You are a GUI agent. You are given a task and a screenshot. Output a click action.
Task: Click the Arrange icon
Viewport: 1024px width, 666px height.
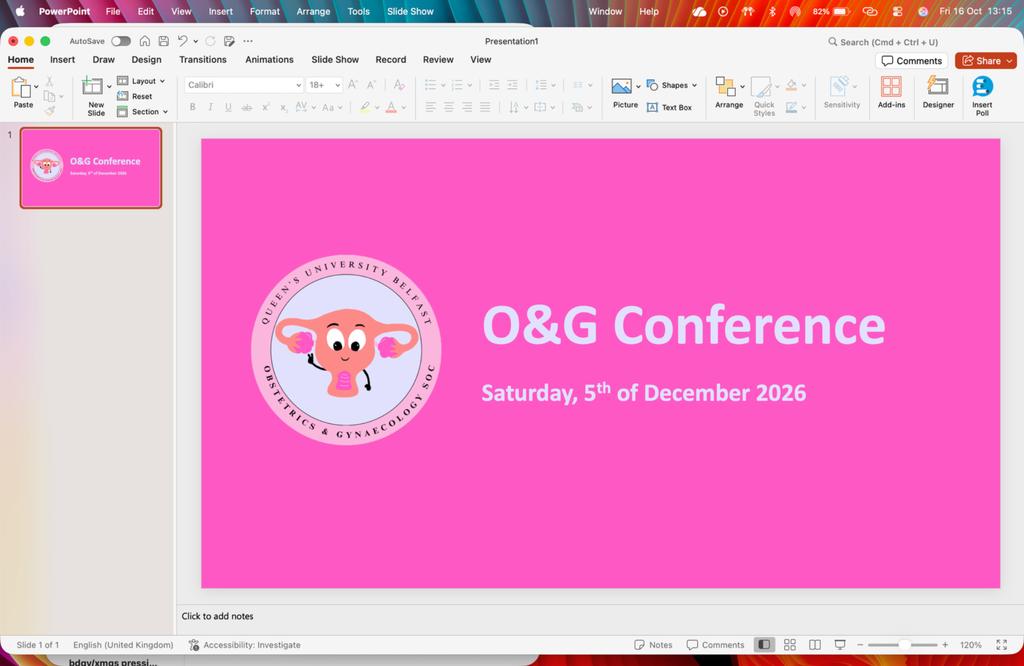tap(725, 86)
